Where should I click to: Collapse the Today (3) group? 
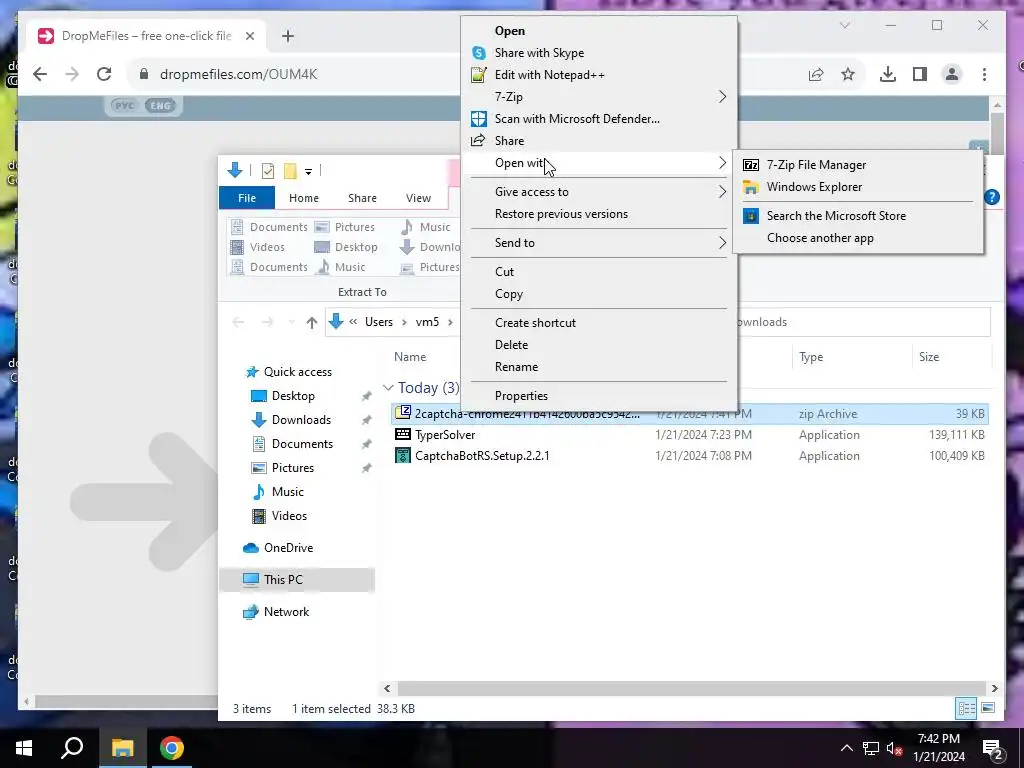[x=388, y=388]
